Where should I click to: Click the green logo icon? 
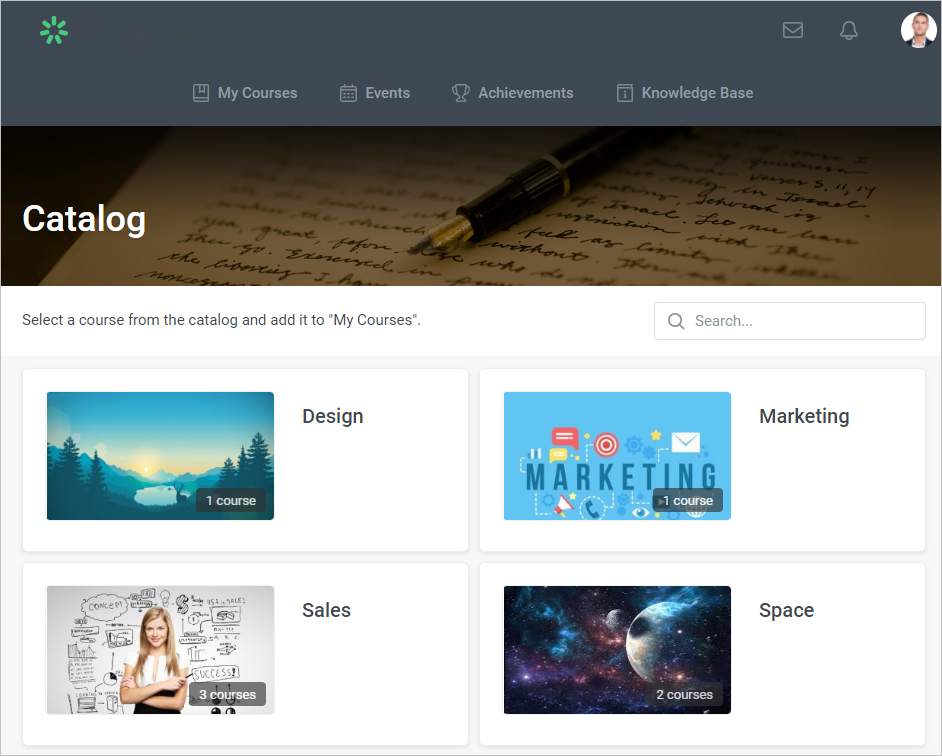click(x=54, y=31)
